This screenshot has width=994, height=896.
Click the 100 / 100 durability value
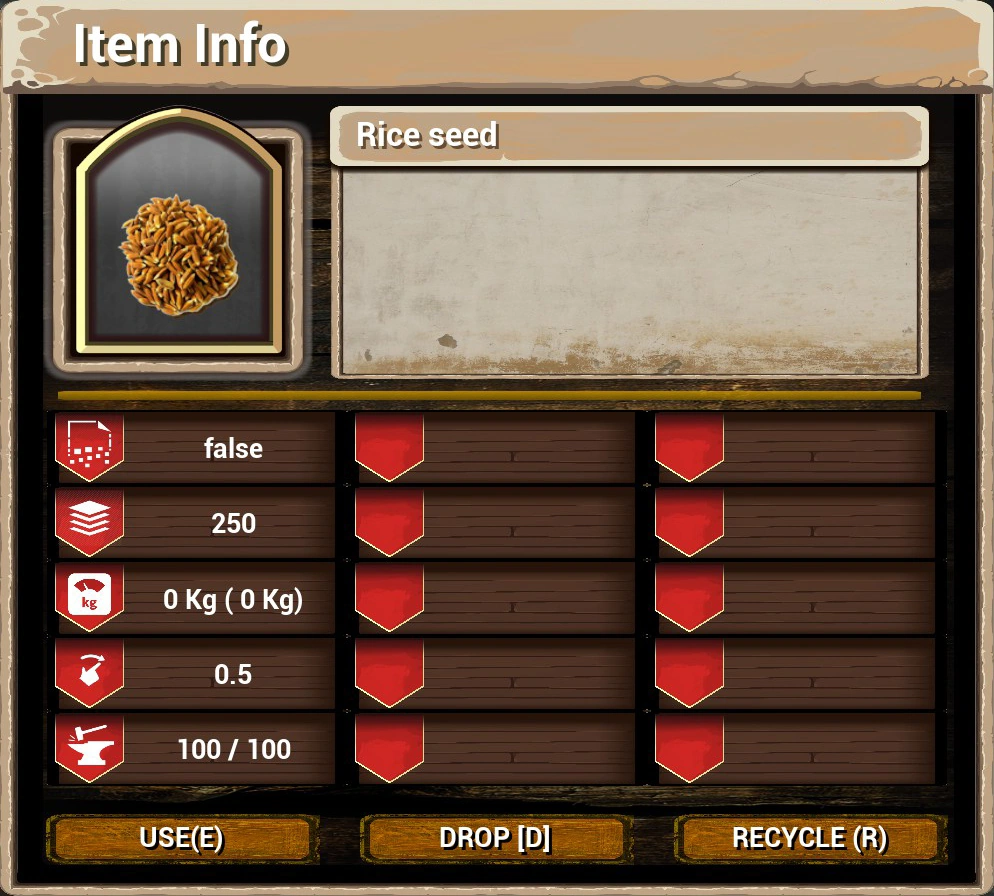click(x=234, y=750)
